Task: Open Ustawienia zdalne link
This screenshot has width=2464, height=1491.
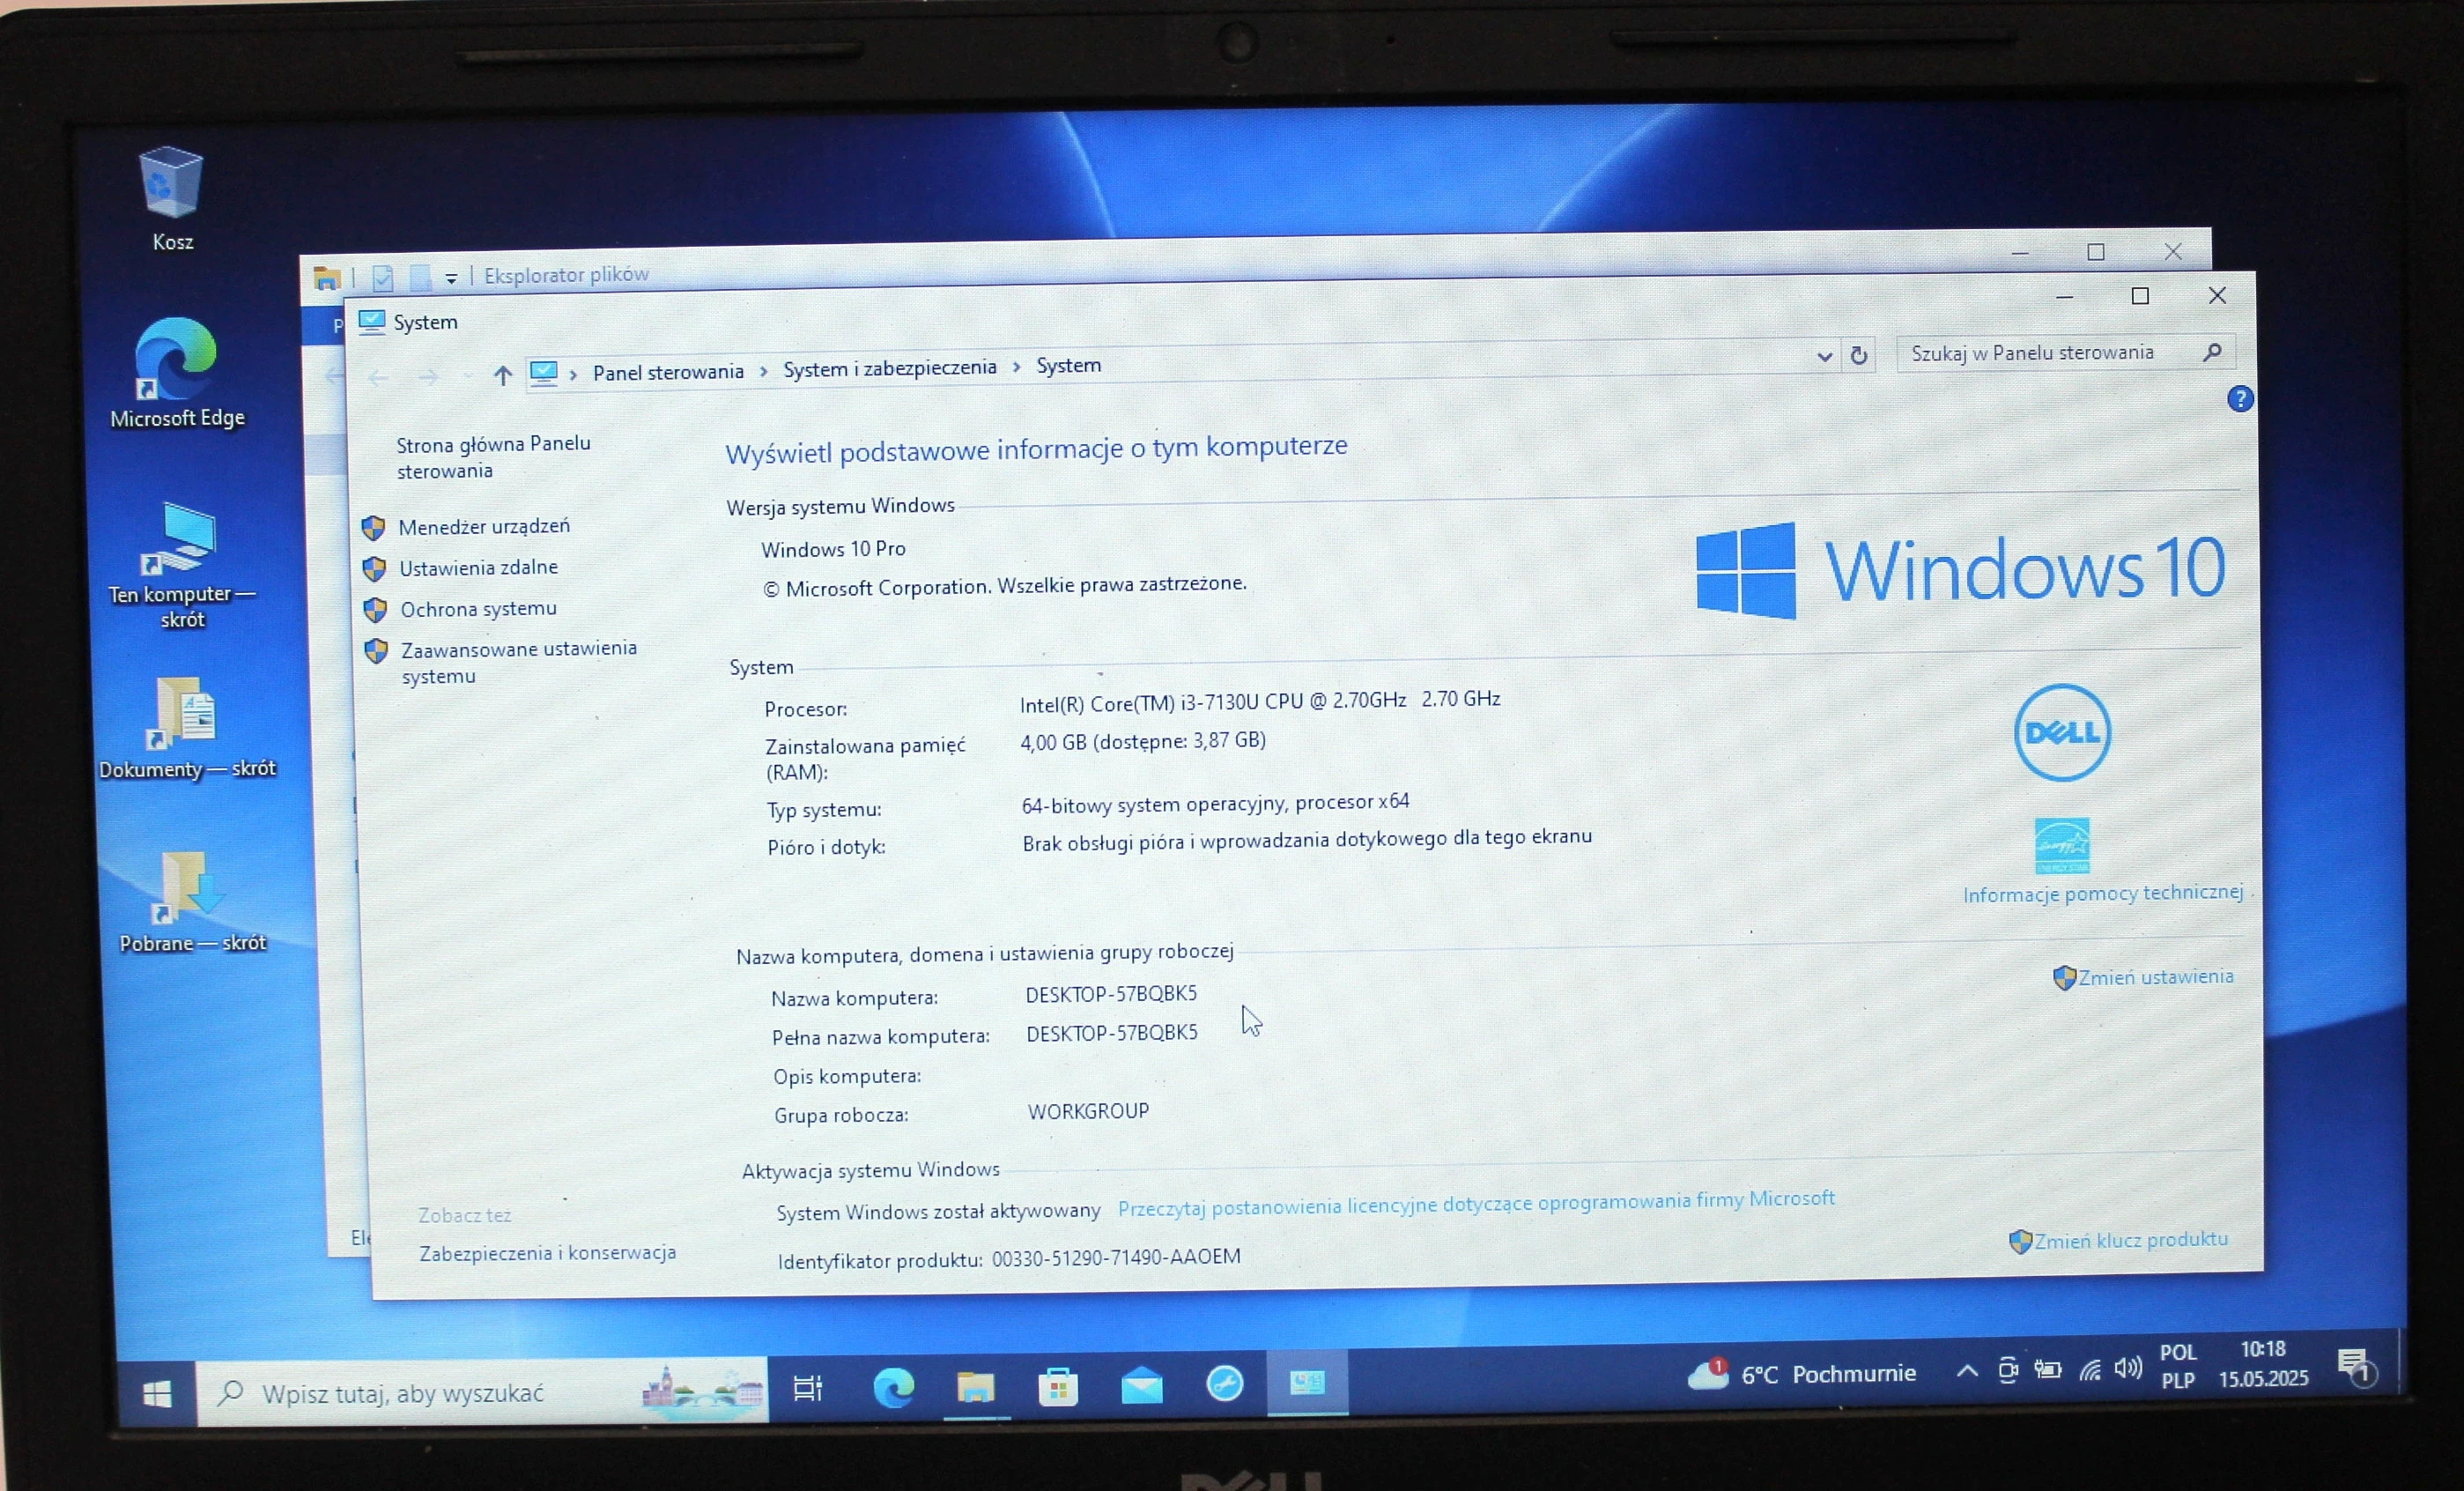Action: (x=478, y=567)
